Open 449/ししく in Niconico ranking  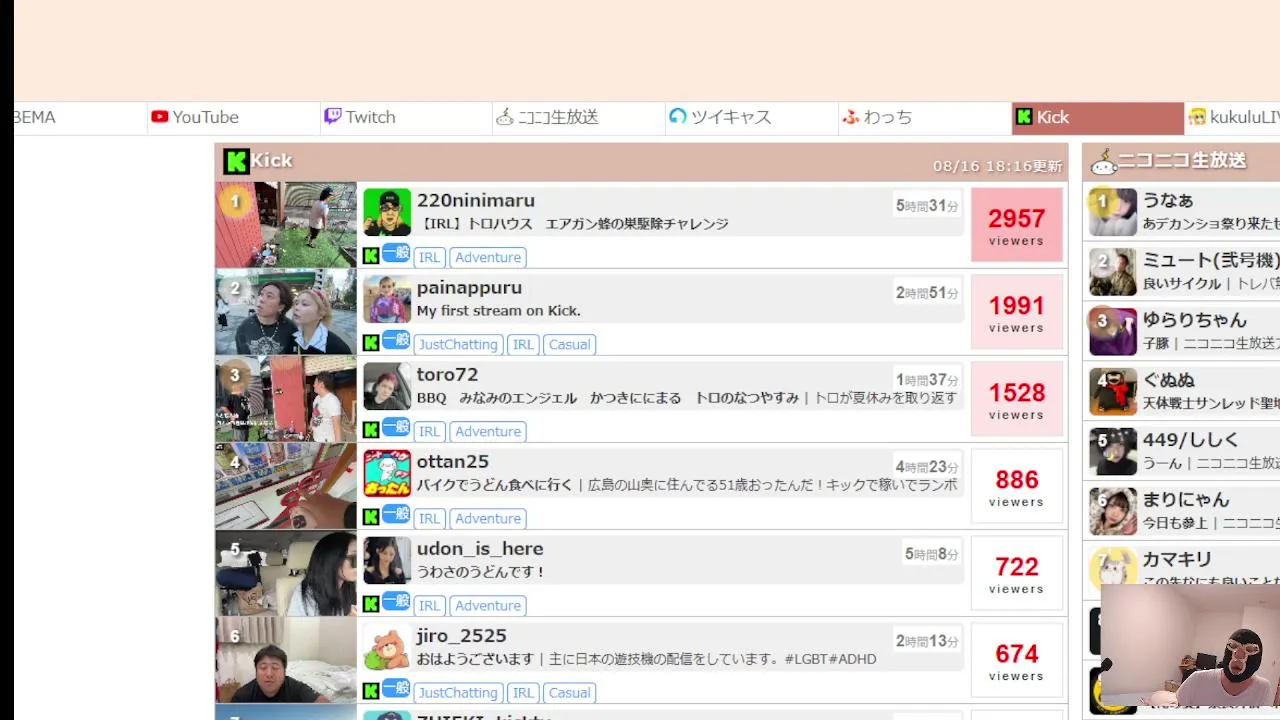(x=1191, y=440)
